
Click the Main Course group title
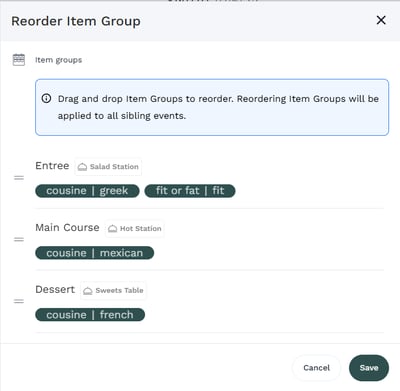coord(67,228)
